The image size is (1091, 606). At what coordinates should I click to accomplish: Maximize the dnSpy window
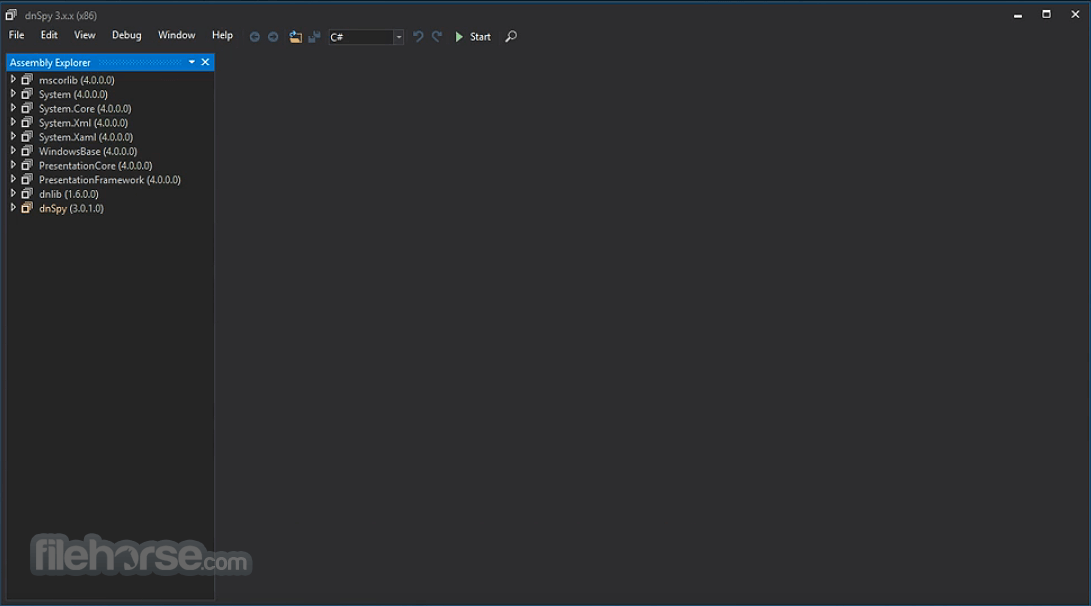pyautogui.click(x=1046, y=15)
